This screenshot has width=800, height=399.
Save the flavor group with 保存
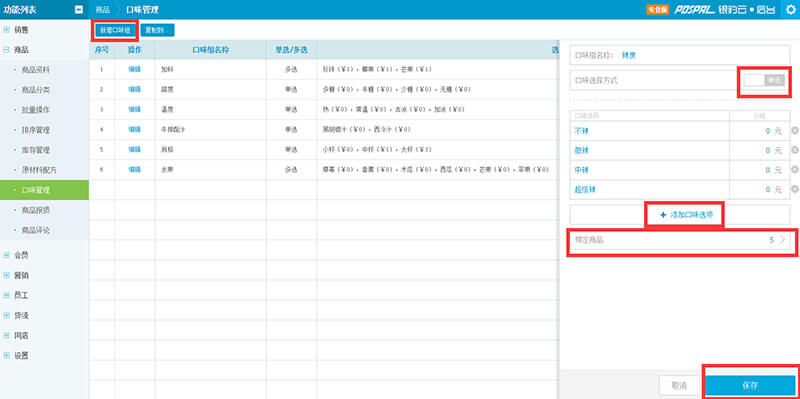click(750, 385)
